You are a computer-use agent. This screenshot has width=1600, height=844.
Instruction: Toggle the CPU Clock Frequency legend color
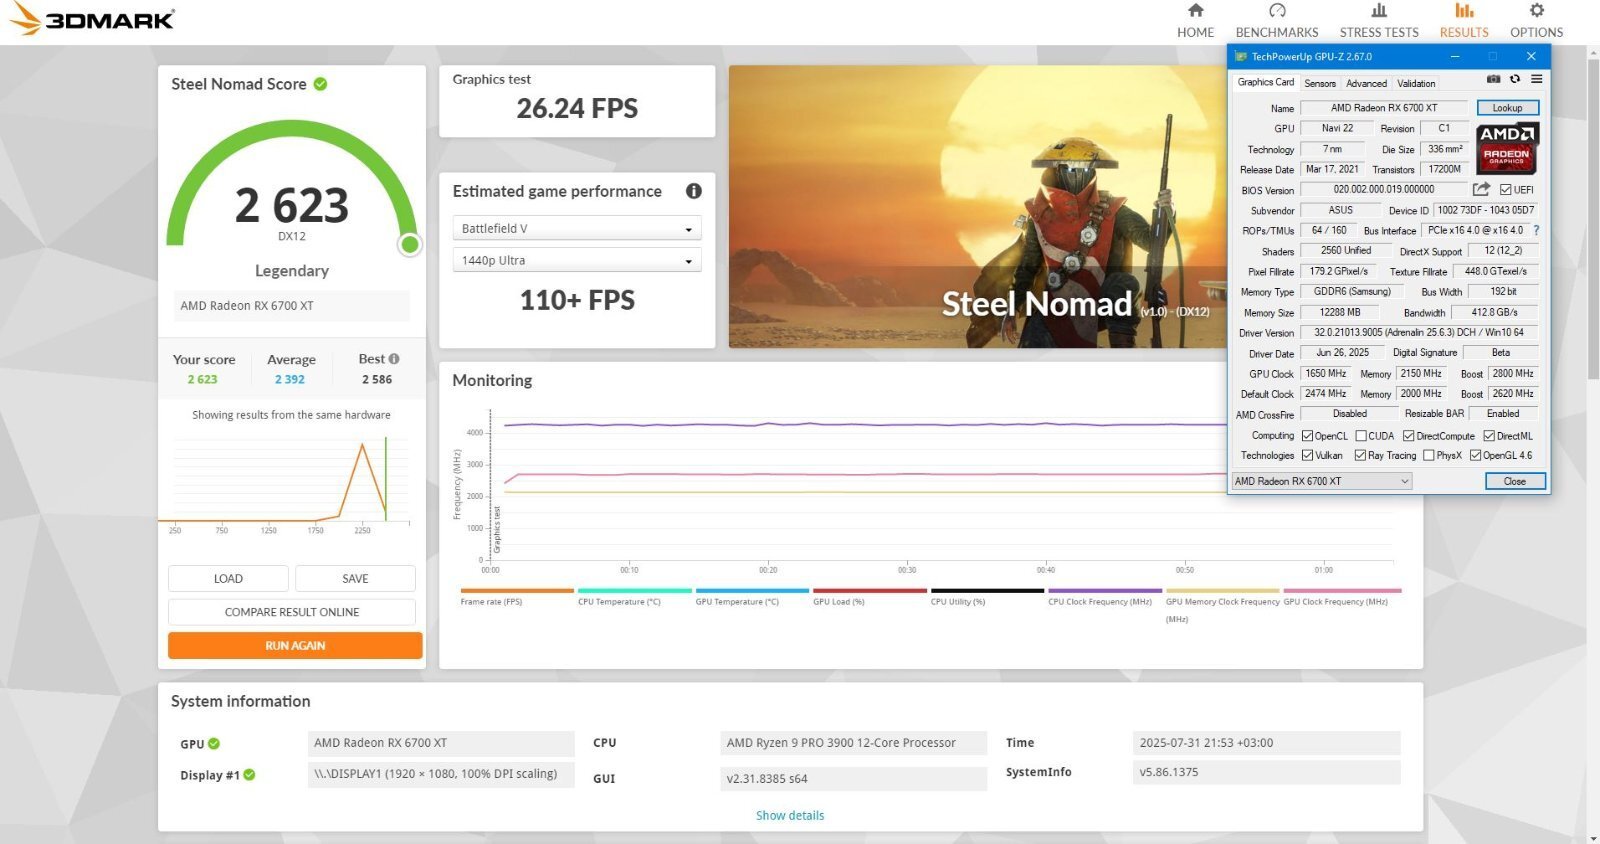[1105, 591]
